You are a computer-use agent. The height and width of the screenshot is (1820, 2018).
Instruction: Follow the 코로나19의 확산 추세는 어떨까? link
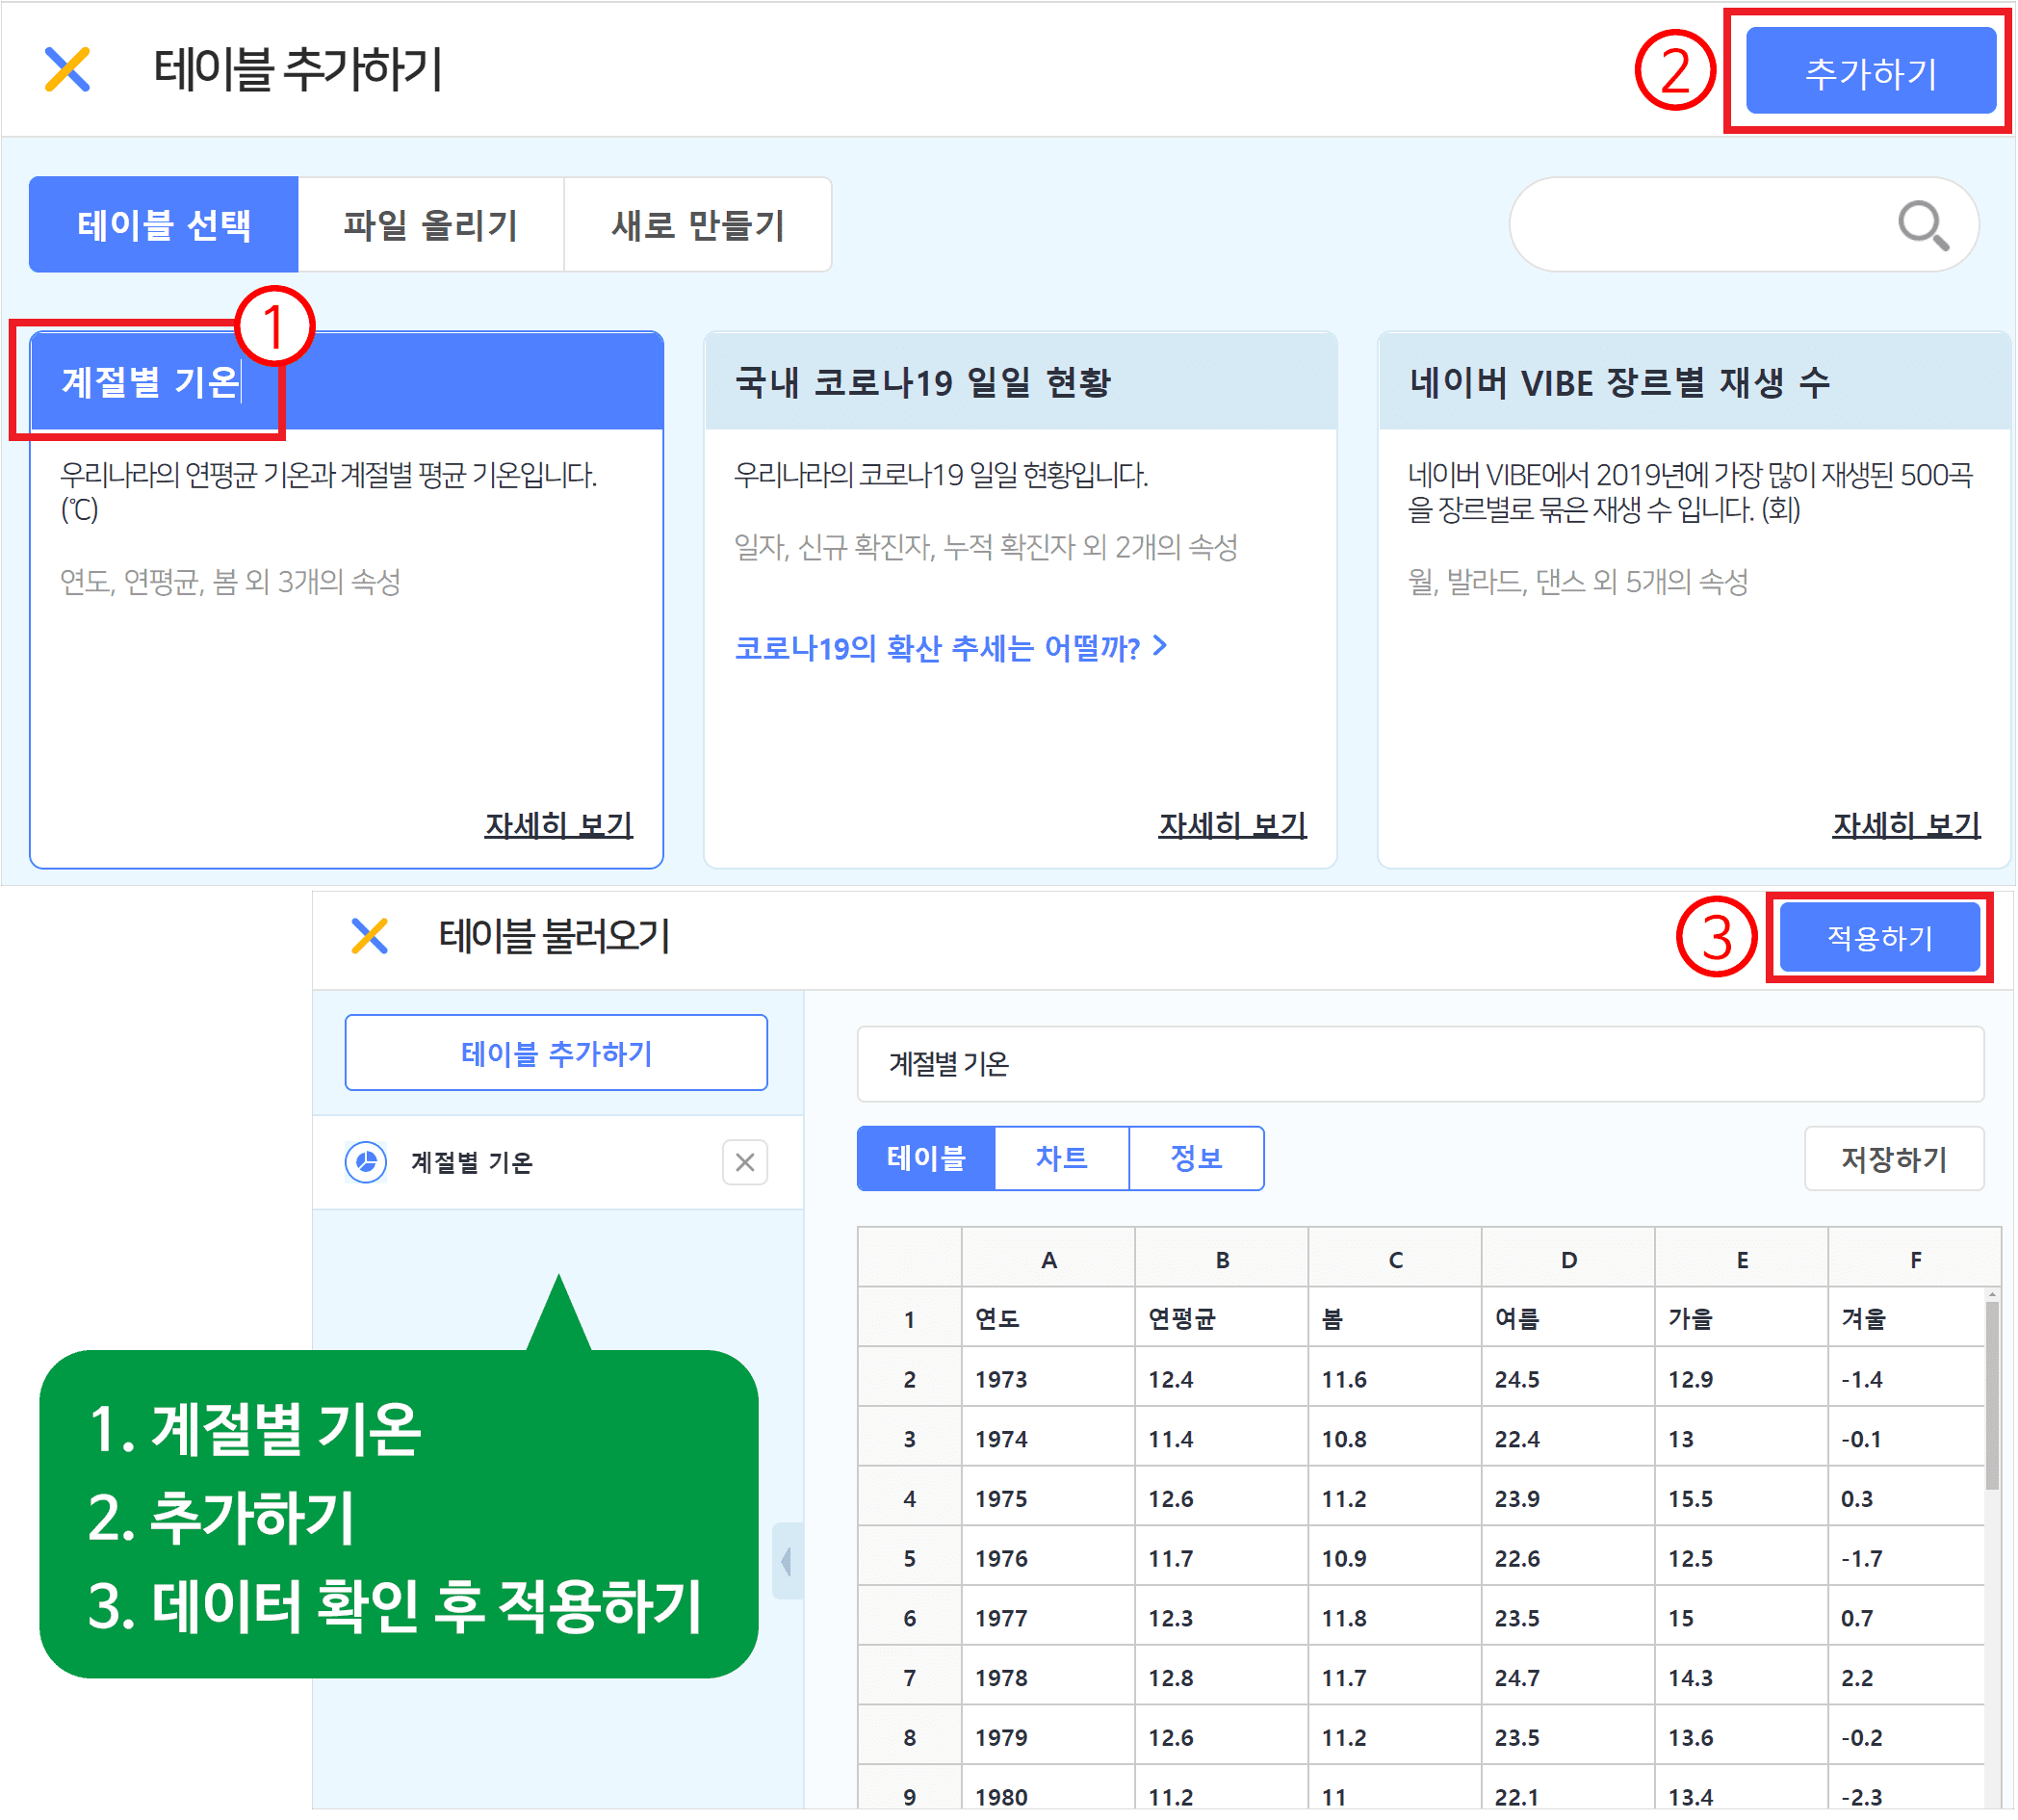[951, 648]
